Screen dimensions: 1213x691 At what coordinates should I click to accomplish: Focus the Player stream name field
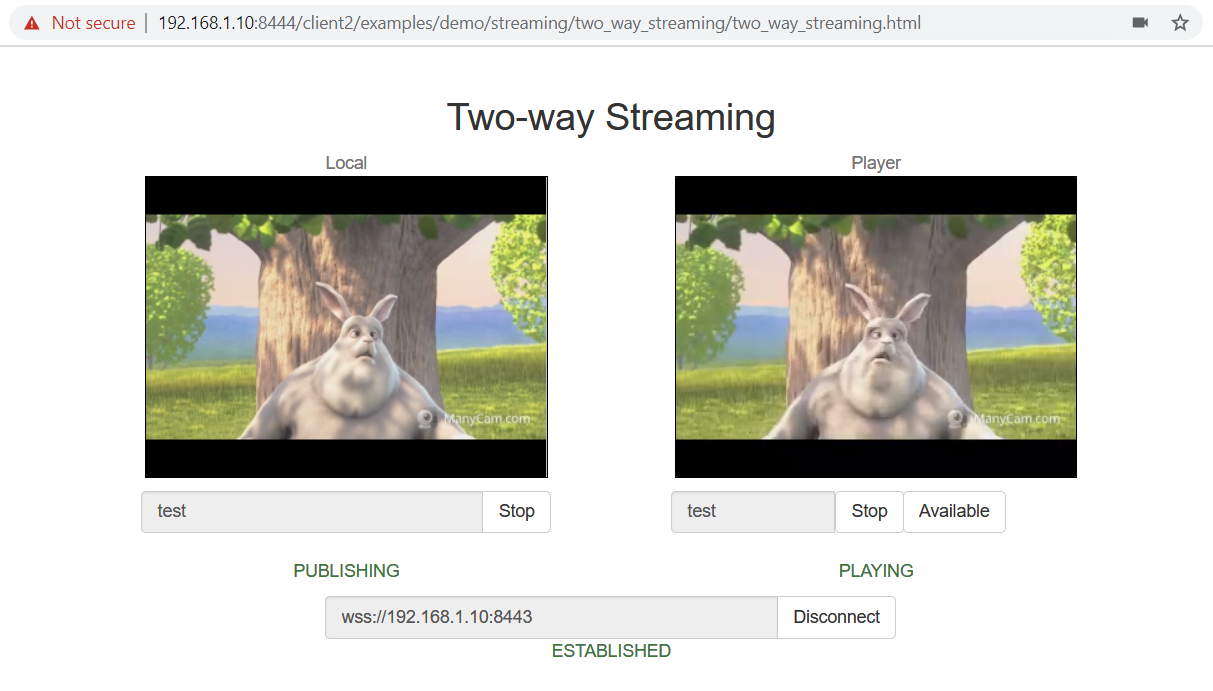pyautogui.click(x=752, y=512)
